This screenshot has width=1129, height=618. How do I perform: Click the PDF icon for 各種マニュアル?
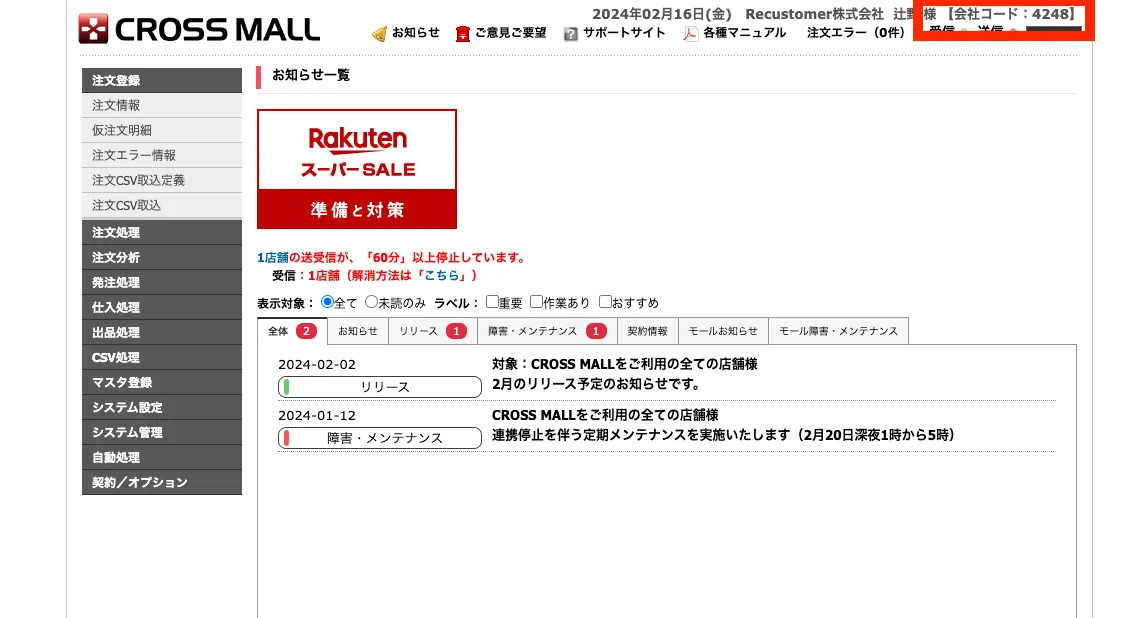(691, 34)
